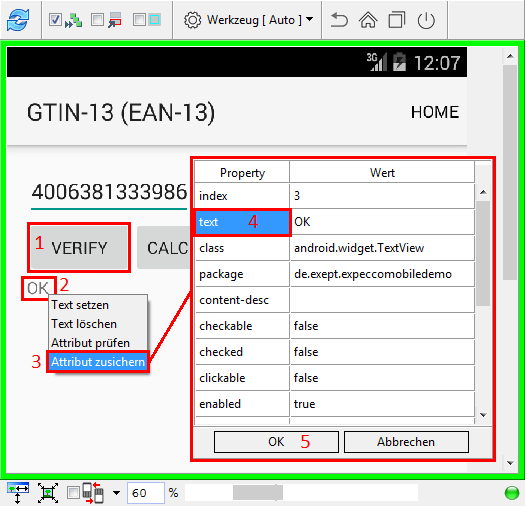Toggle the second toolbar checkbox with red frame icon
This screenshot has width=525, height=506.
97,20
